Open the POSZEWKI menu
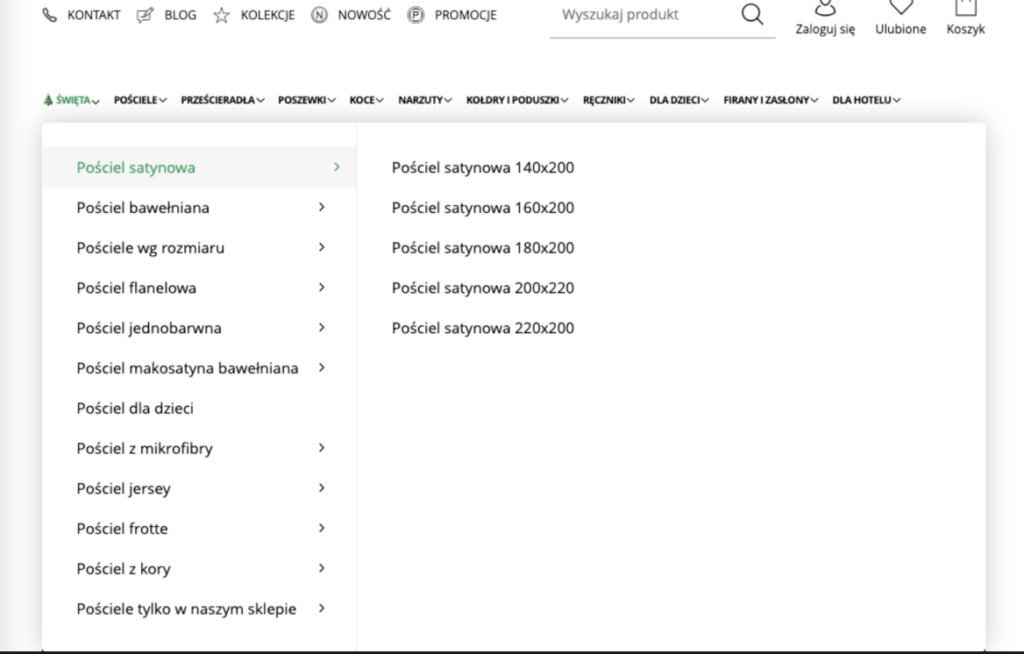 [307, 100]
